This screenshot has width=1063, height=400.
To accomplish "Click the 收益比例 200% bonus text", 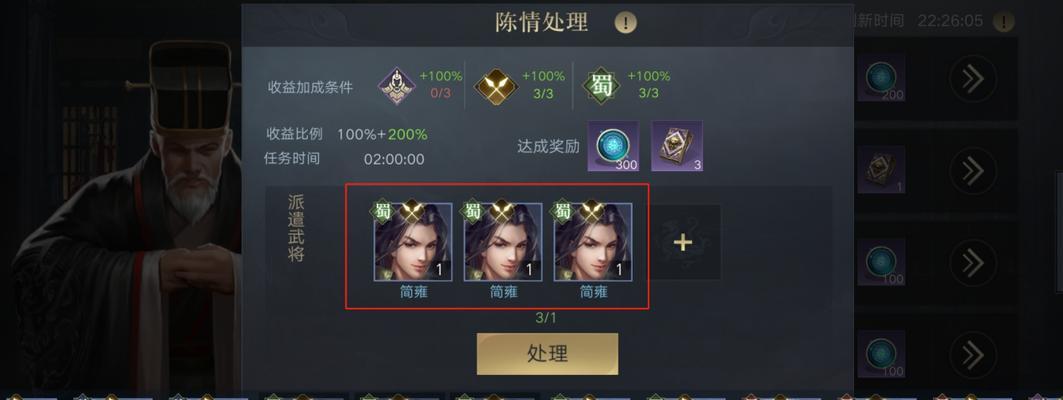I will point(407,134).
